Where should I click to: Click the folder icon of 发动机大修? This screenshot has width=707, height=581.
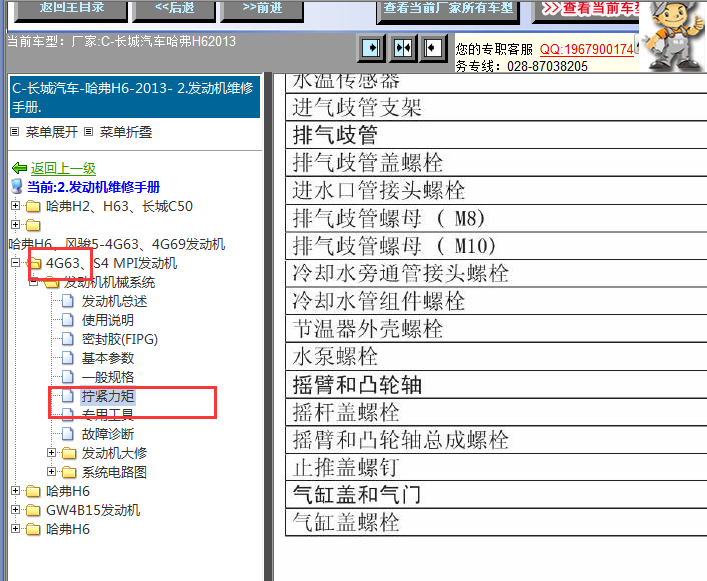tap(69, 453)
